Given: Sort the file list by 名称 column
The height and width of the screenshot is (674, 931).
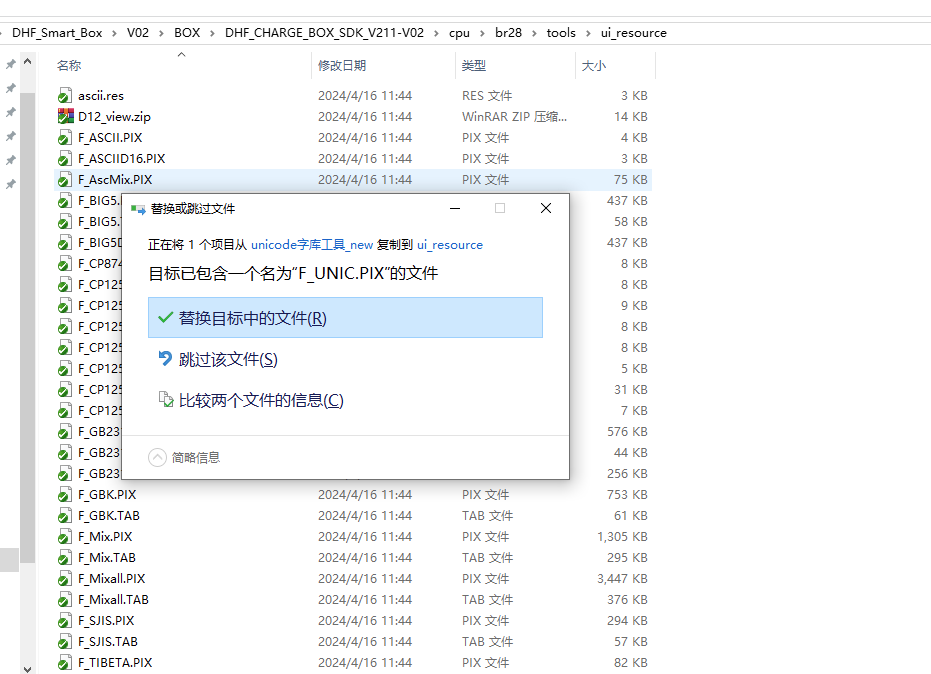Looking at the screenshot, I should click(69, 65).
